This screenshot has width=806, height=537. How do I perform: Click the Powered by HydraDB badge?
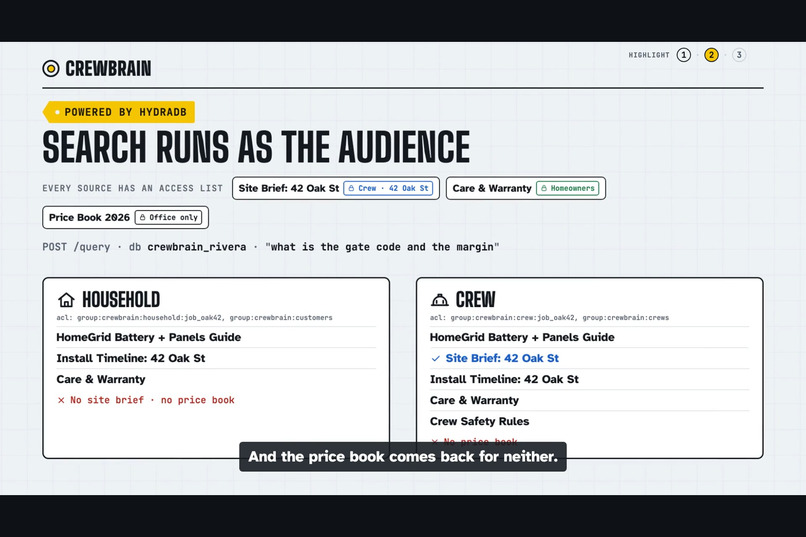(x=119, y=112)
